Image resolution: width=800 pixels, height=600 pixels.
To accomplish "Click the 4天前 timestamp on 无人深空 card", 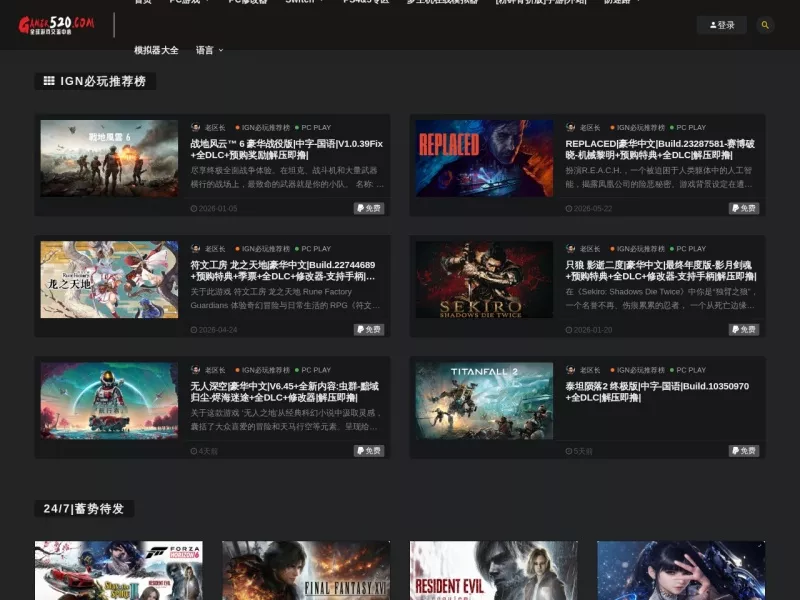I will pyautogui.click(x=204, y=451).
